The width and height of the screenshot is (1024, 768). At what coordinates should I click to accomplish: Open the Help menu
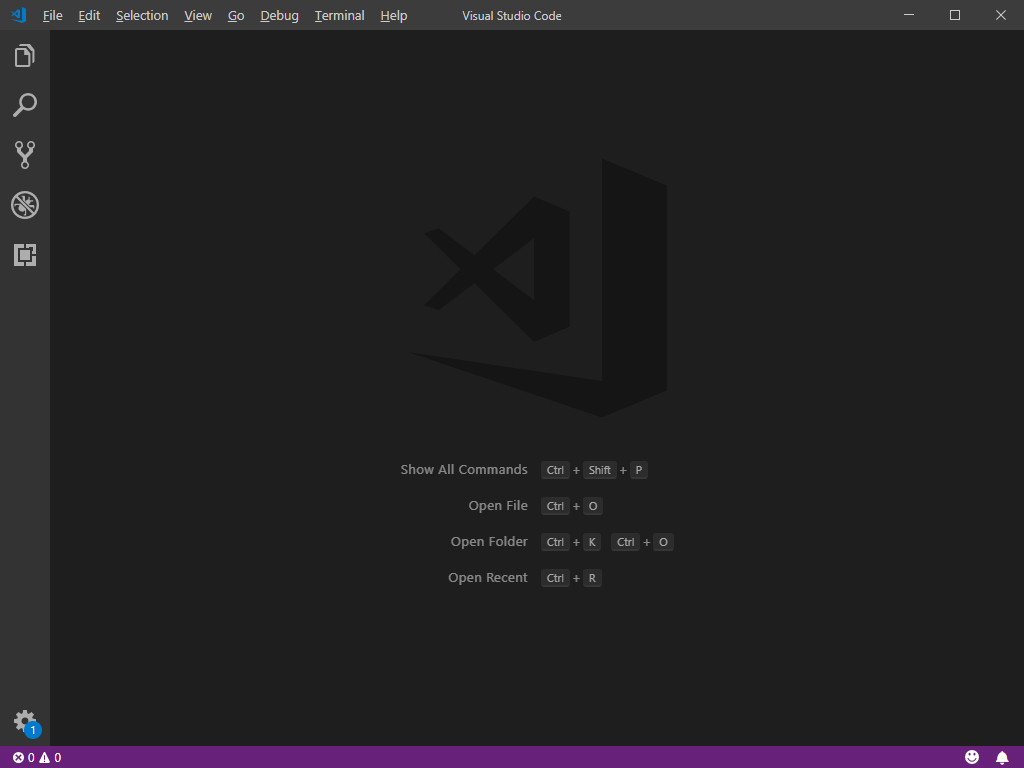coord(394,16)
